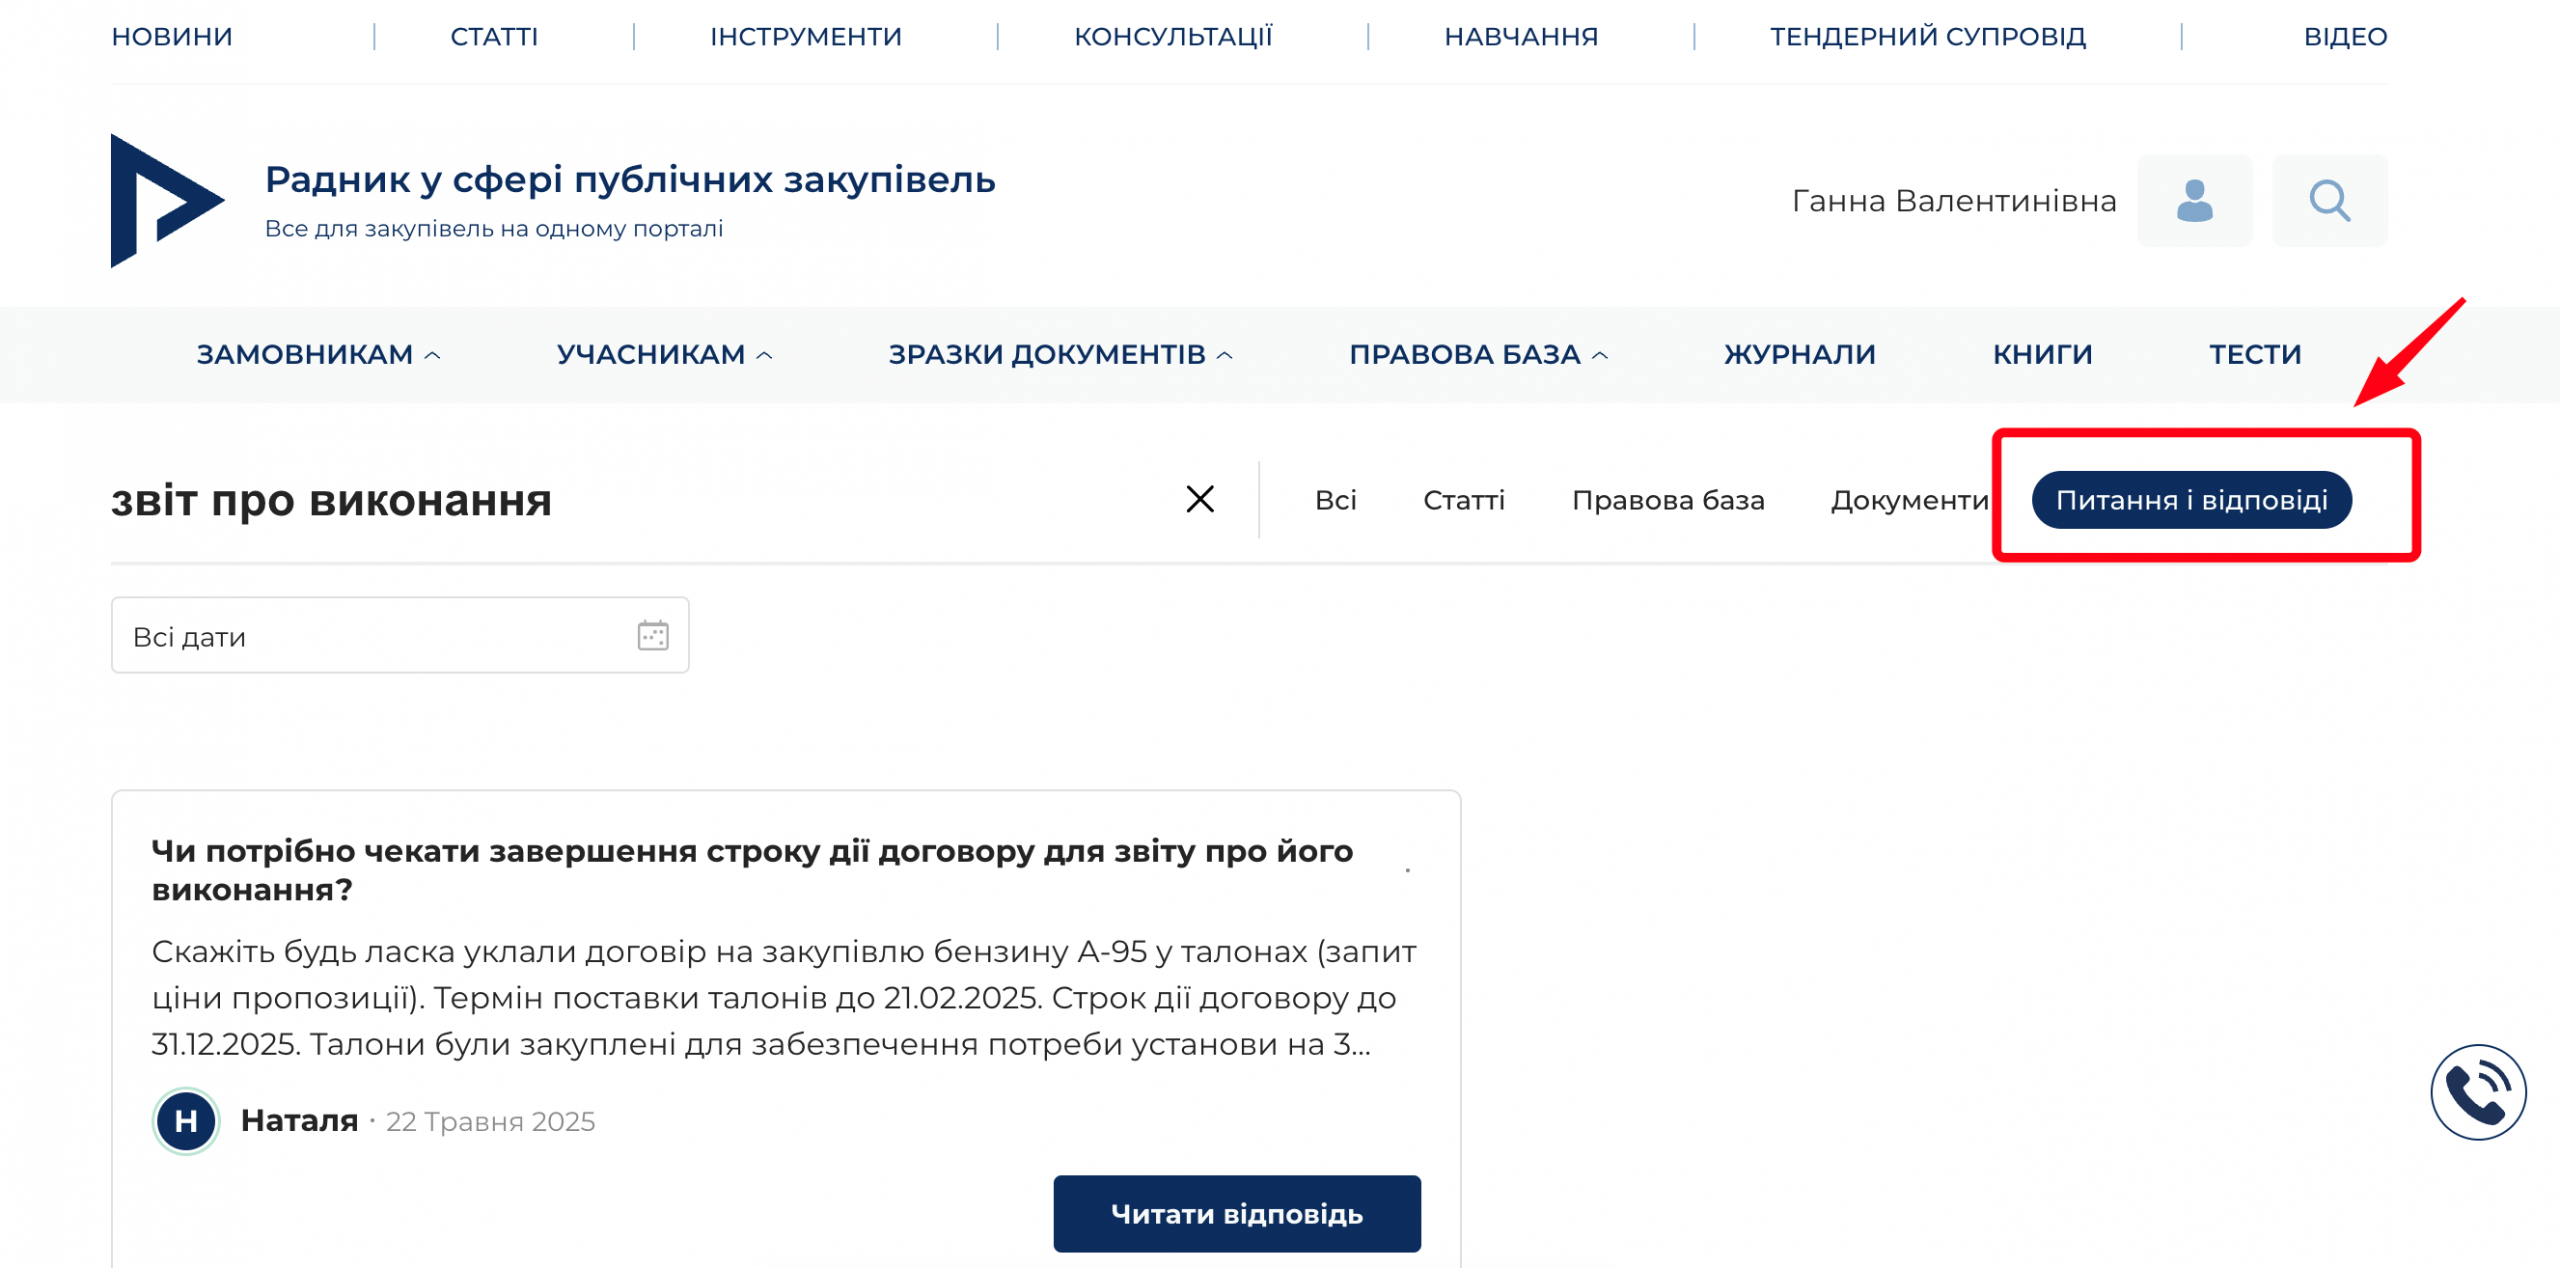Expand the ПРАВОВА БАЗА menu
Viewport: 2560px width, 1268px height.
click(1478, 354)
